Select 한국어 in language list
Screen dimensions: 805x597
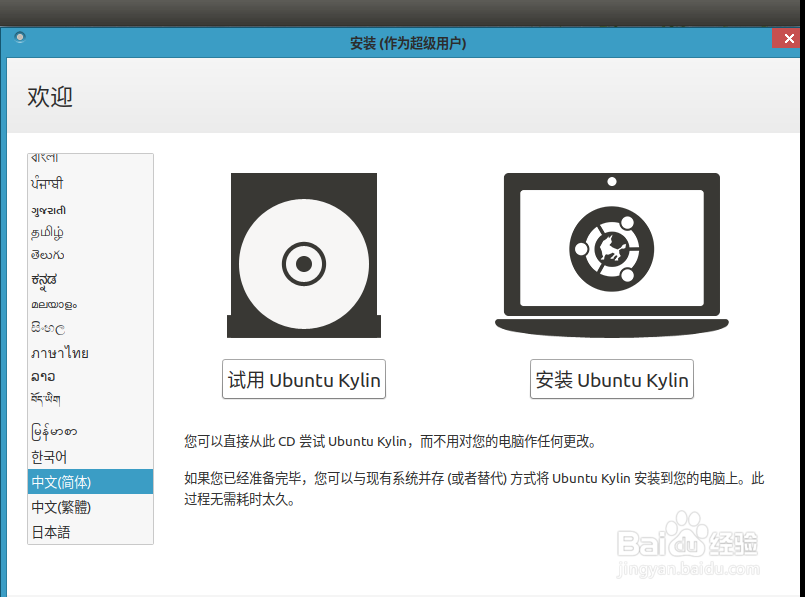[x=90, y=456]
